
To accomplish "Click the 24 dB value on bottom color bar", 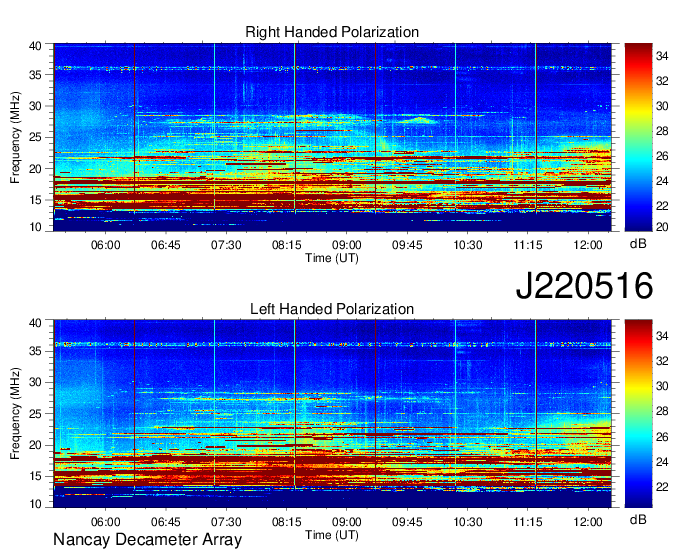I will point(662,462).
